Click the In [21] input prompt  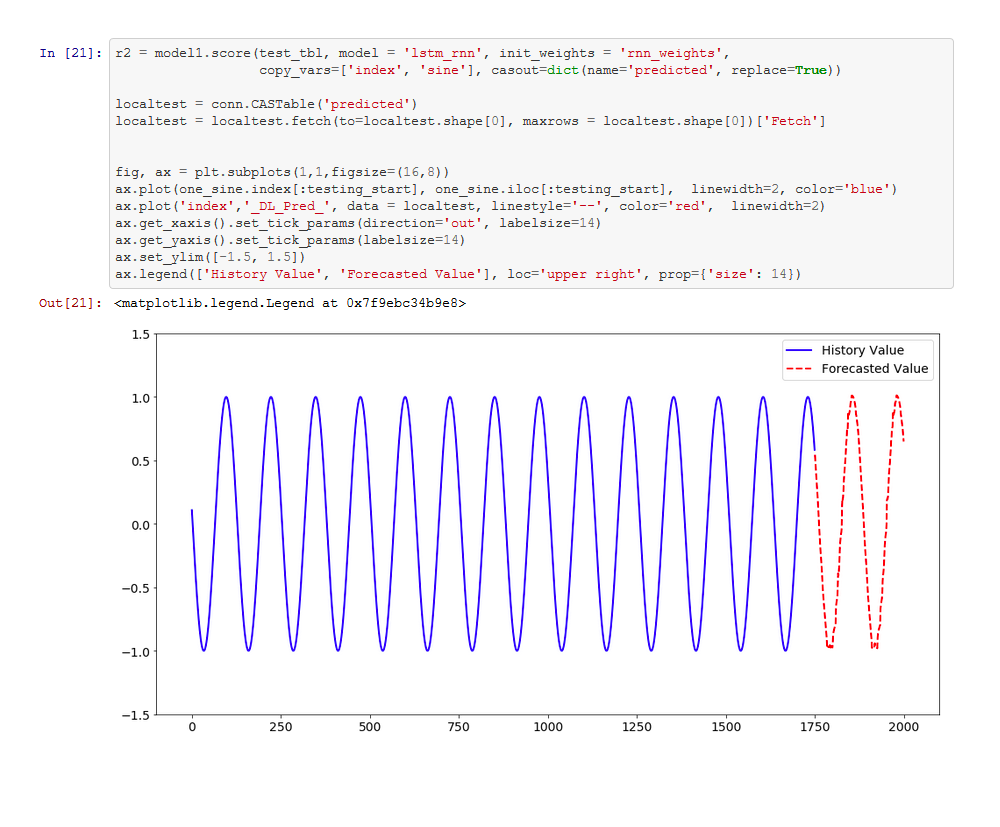pos(66,53)
